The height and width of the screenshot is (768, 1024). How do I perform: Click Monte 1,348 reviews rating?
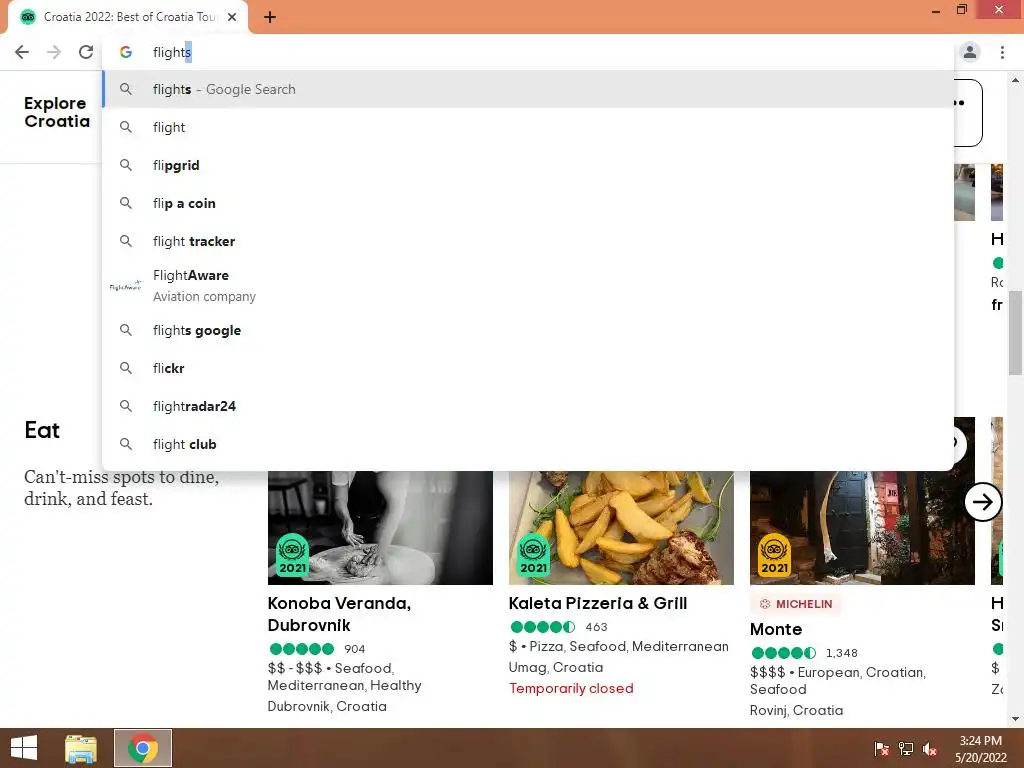(x=804, y=652)
